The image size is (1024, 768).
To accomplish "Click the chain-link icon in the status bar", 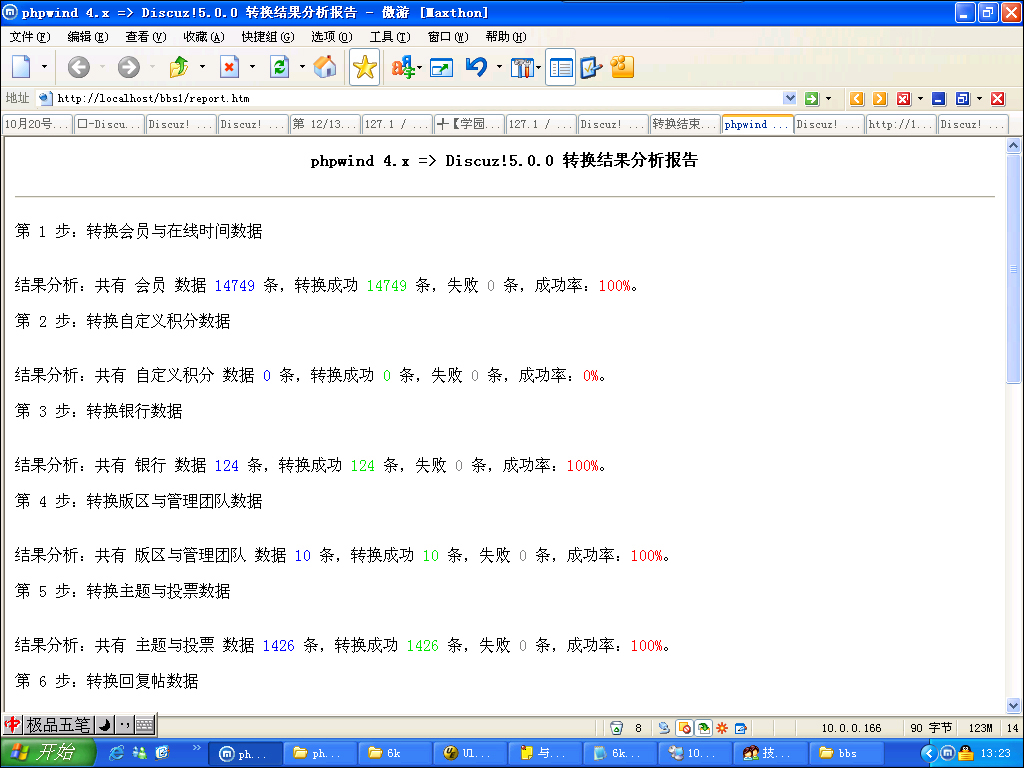I will 664,728.
